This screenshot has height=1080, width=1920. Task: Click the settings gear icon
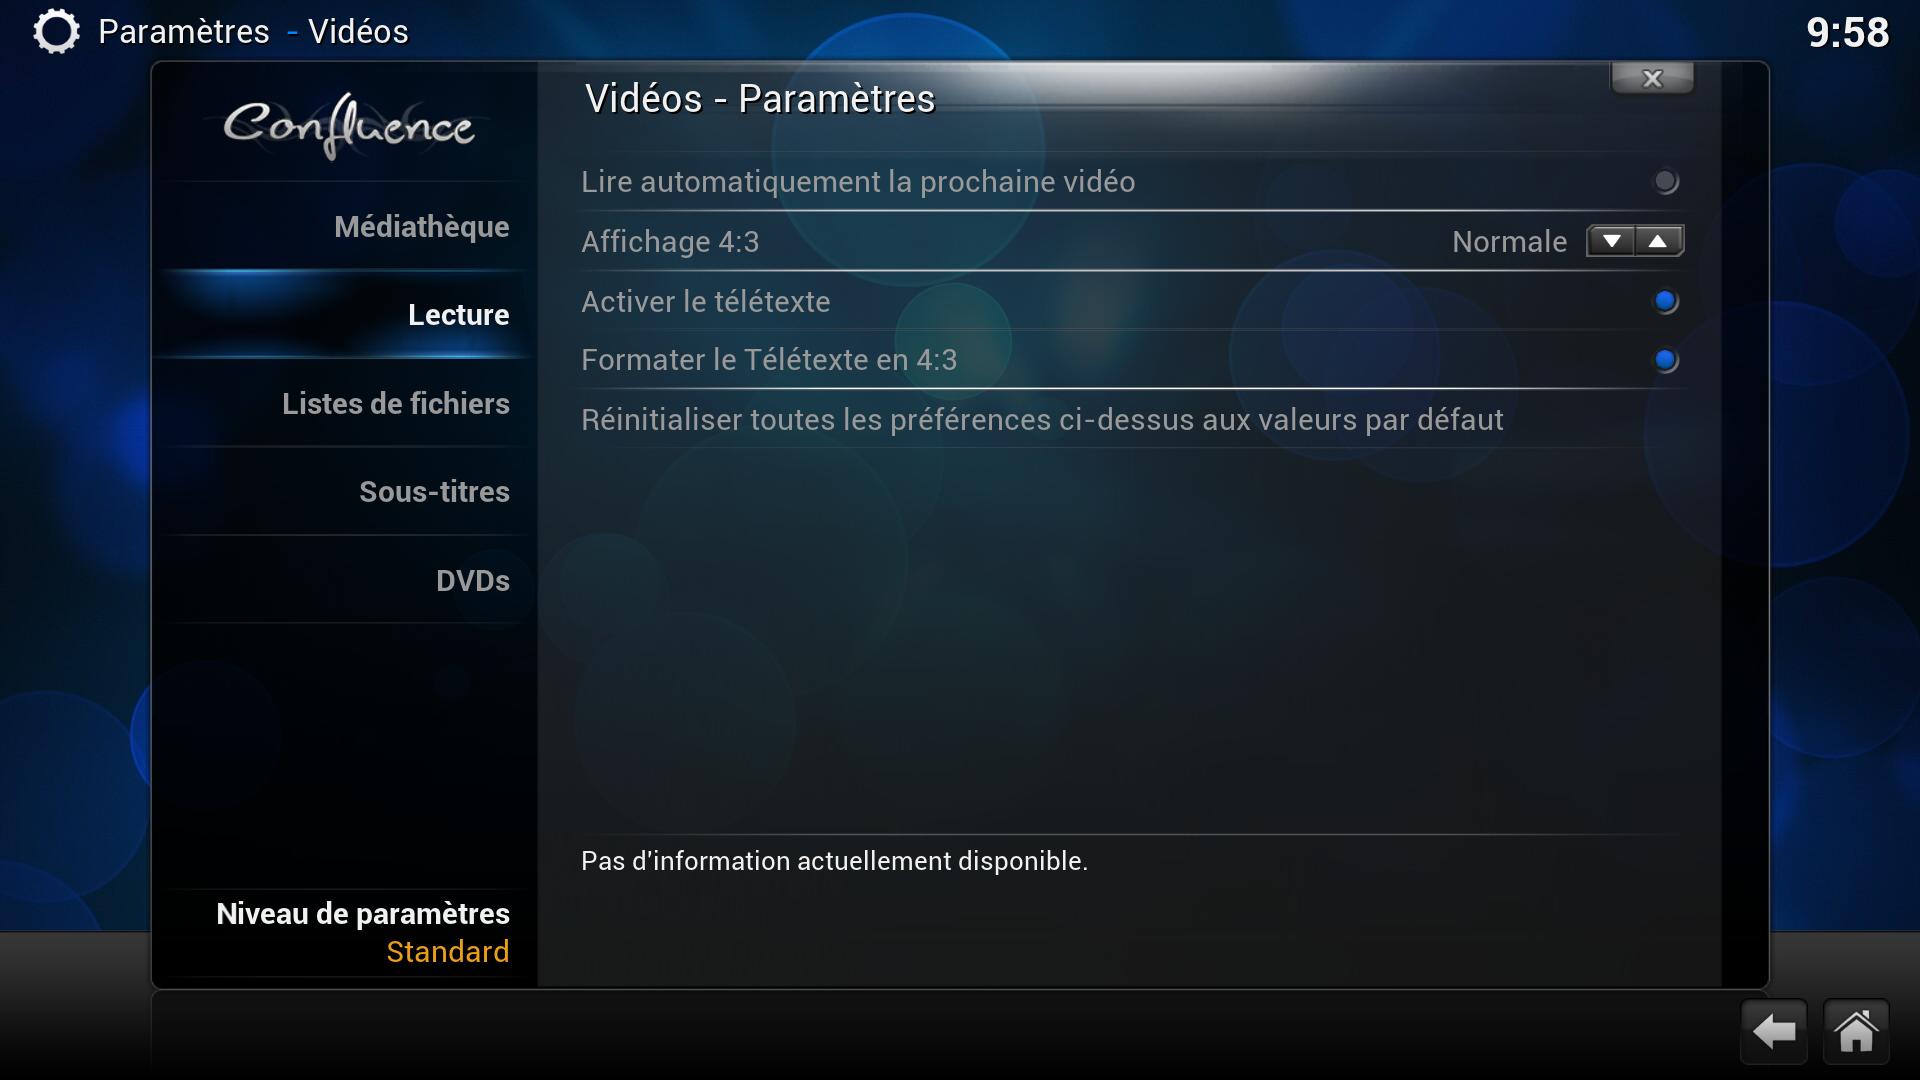[x=56, y=31]
